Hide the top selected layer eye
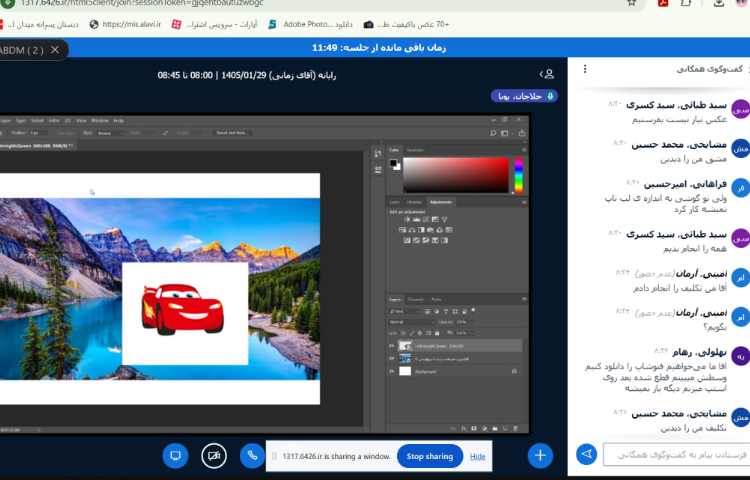The image size is (750, 480). pyautogui.click(x=391, y=346)
